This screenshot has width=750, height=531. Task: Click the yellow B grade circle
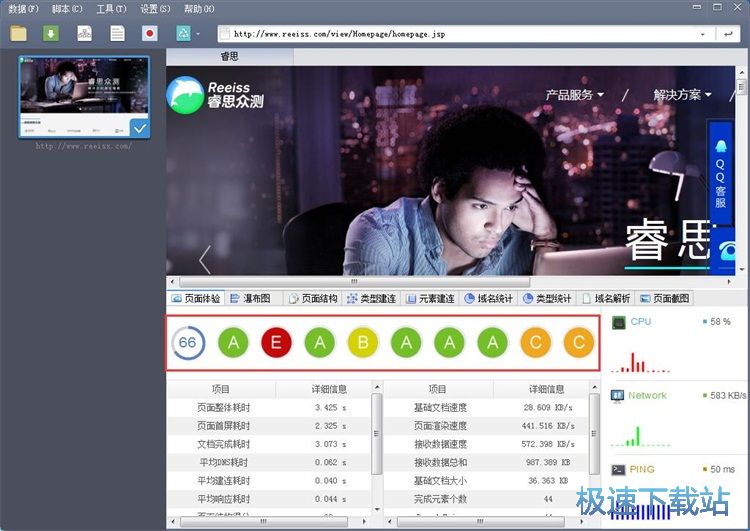363,343
